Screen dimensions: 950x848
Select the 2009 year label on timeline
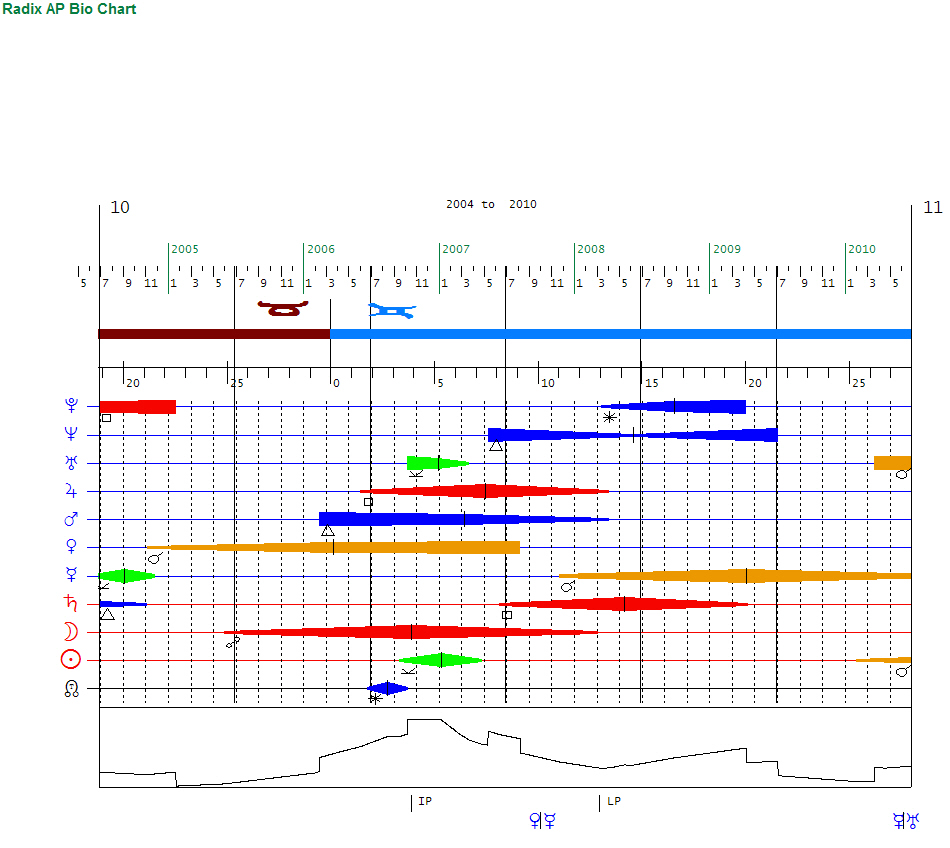tap(727, 249)
